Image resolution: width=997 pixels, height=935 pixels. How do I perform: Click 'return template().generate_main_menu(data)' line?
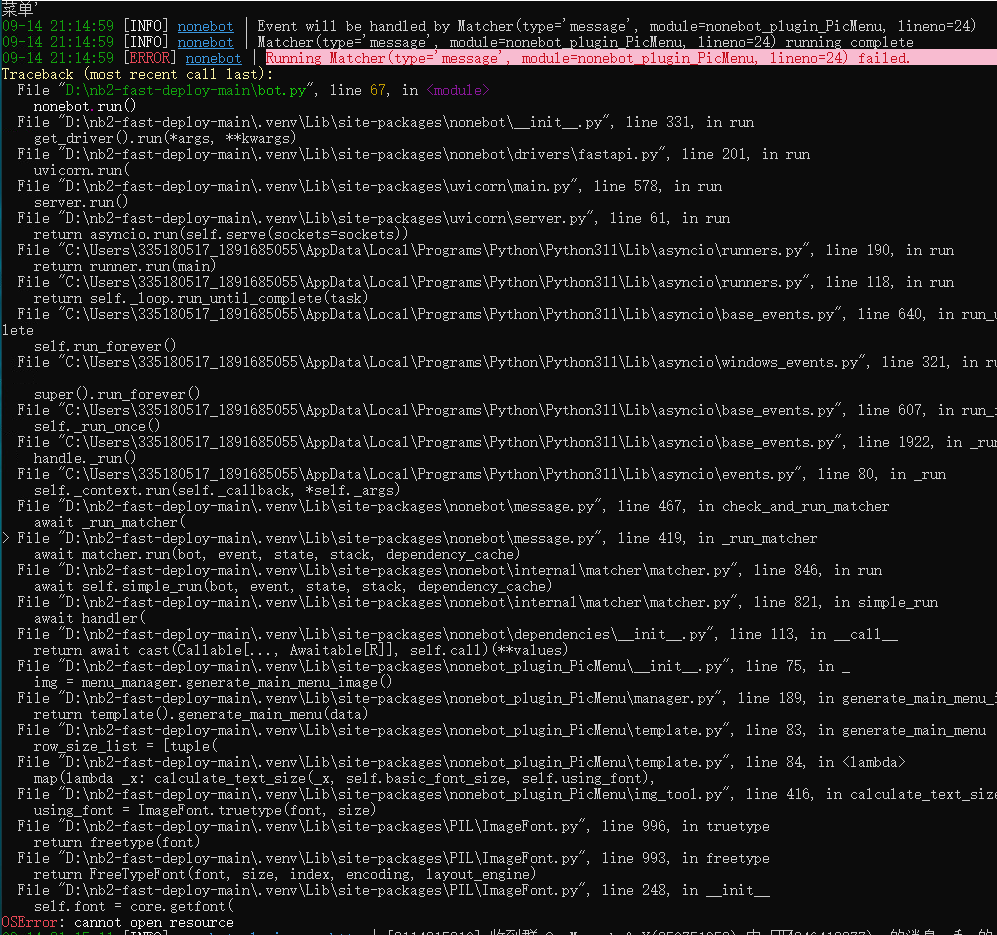(201, 714)
